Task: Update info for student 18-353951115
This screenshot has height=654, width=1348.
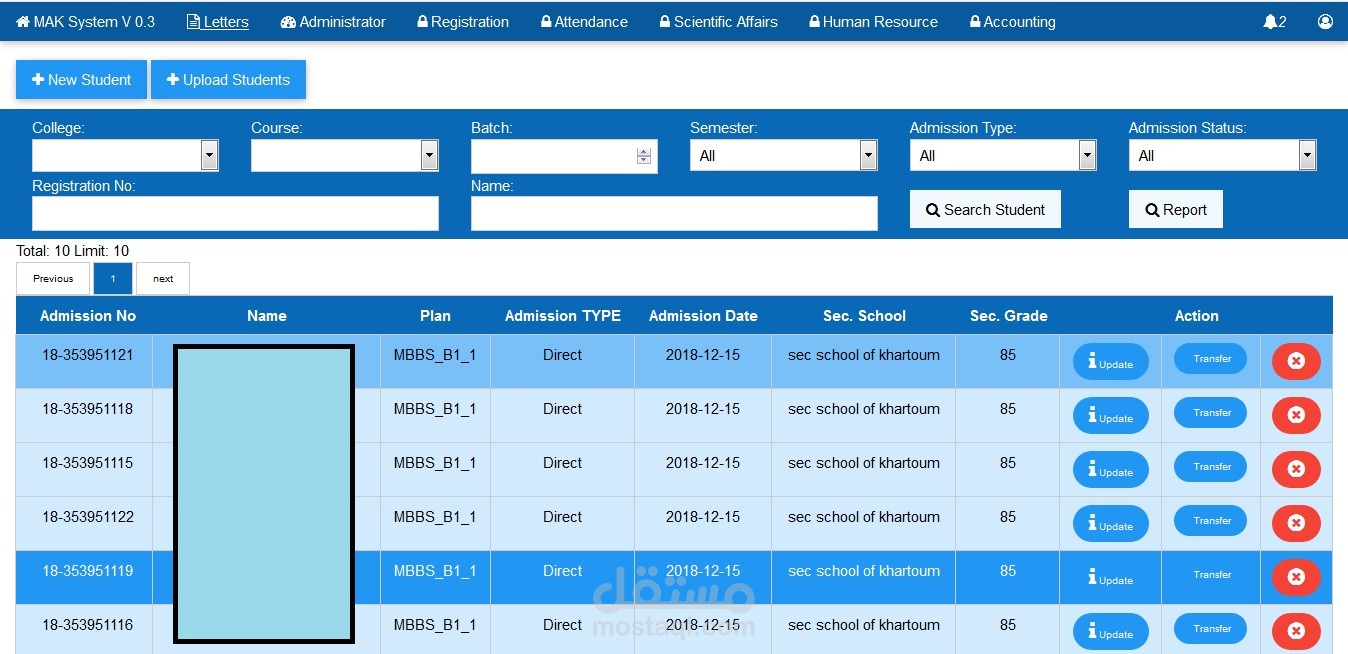Action: tap(1111, 470)
